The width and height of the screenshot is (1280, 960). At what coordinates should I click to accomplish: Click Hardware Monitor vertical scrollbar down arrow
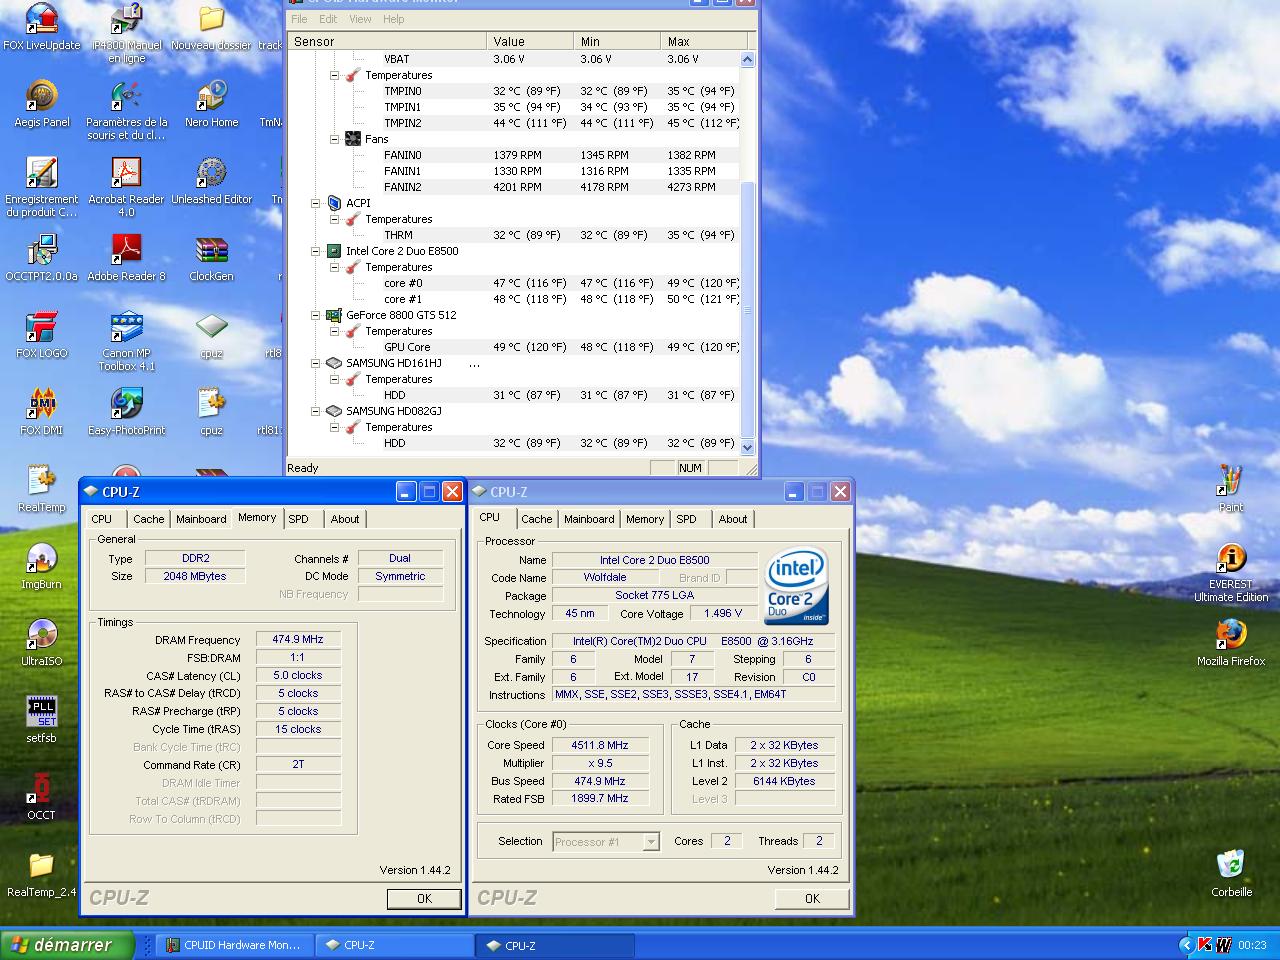[x=747, y=447]
